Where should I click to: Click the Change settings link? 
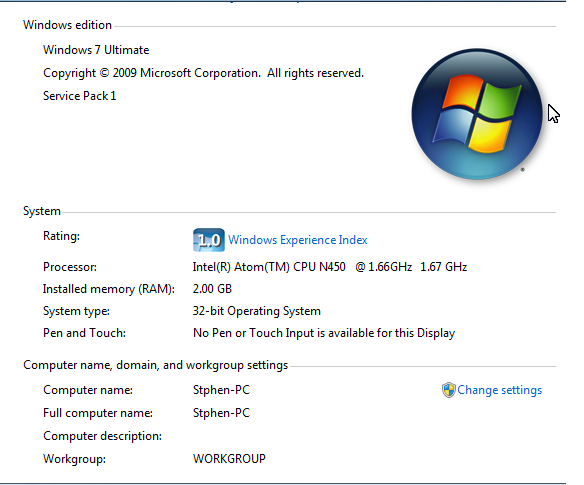tap(499, 390)
